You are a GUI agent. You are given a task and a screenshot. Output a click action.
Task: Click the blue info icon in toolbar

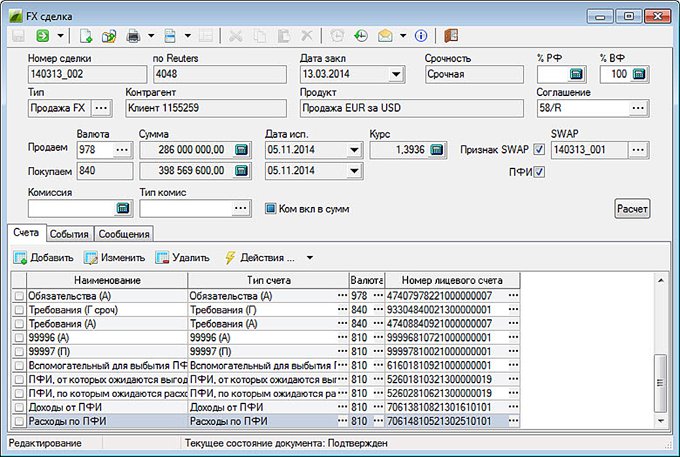pyautogui.click(x=420, y=36)
